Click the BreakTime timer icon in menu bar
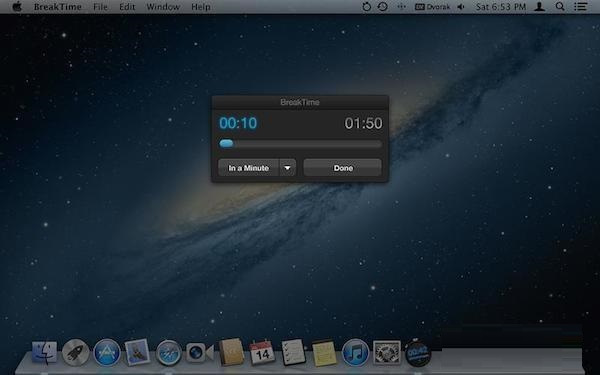The height and width of the screenshot is (375, 600). click(366, 7)
